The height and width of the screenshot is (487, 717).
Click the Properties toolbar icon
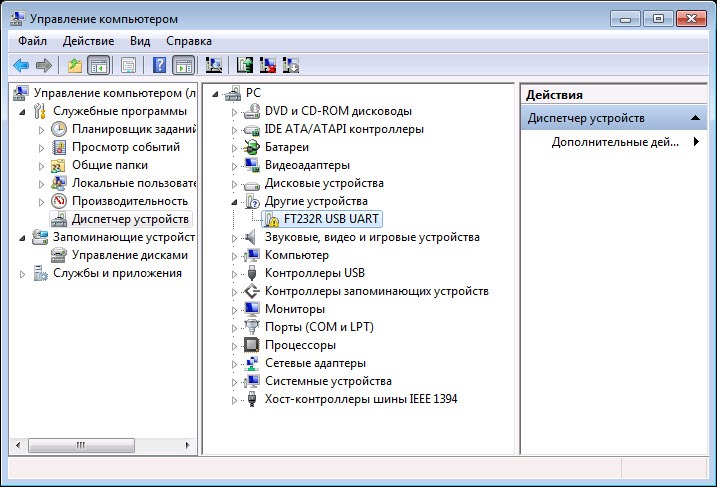point(128,65)
